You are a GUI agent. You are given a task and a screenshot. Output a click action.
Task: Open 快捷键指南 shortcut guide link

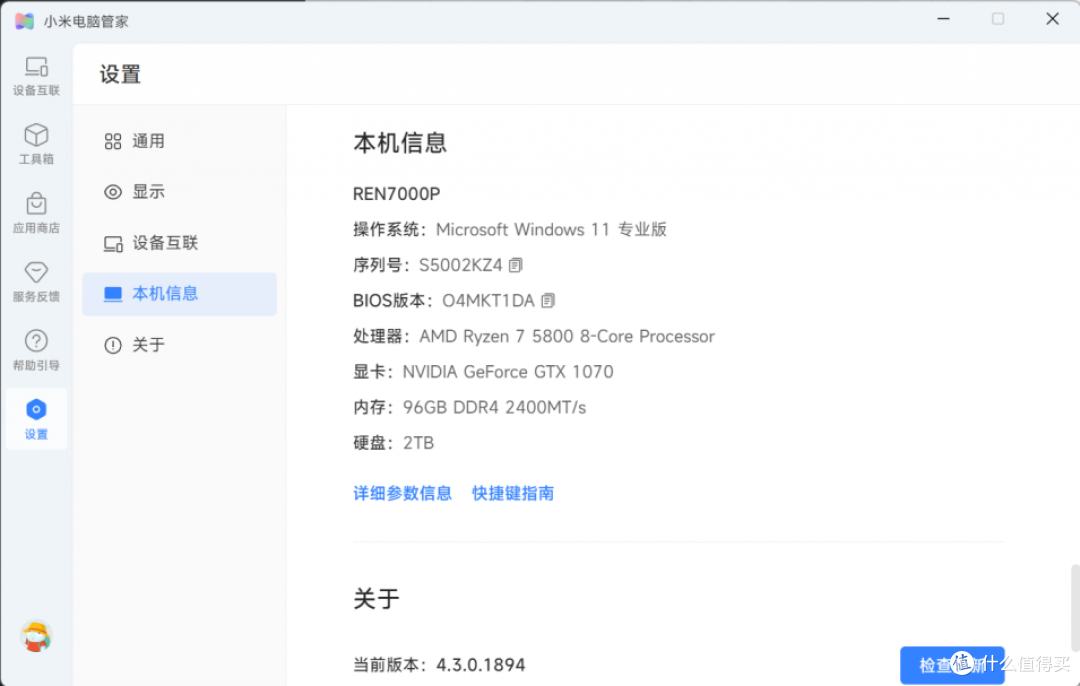(513, 494)
